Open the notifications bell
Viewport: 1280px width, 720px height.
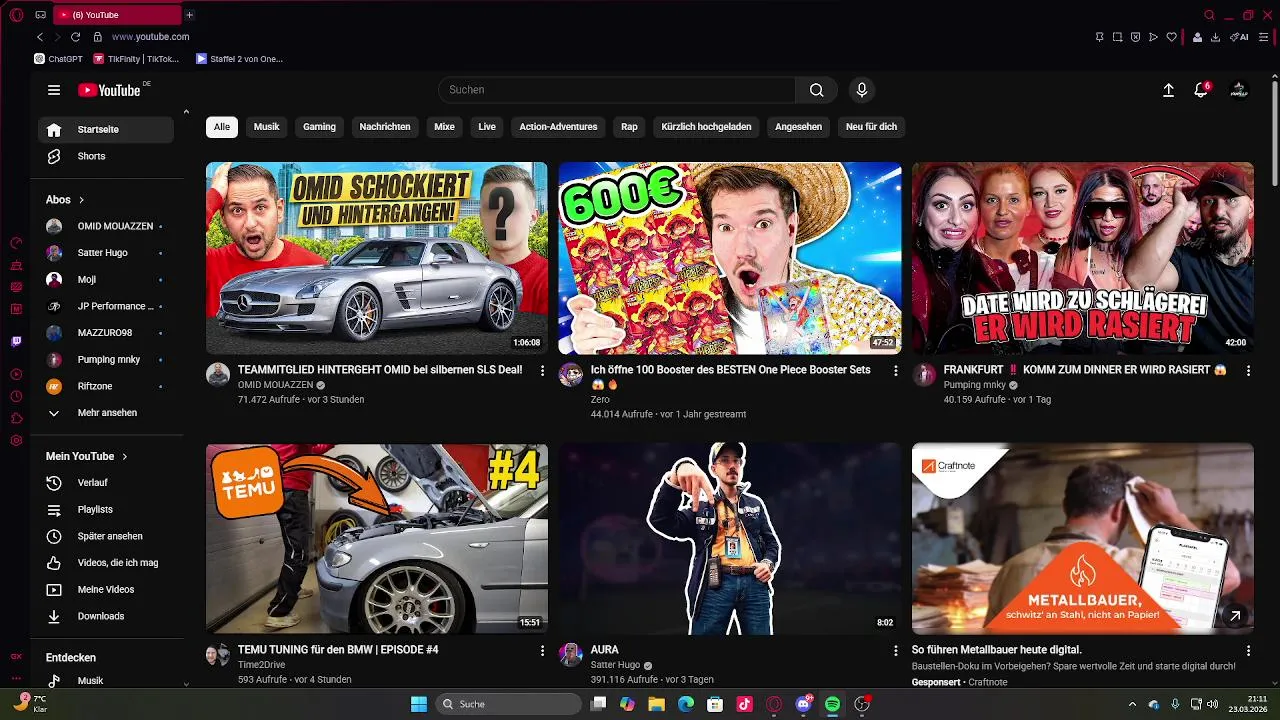[1202, 90]
